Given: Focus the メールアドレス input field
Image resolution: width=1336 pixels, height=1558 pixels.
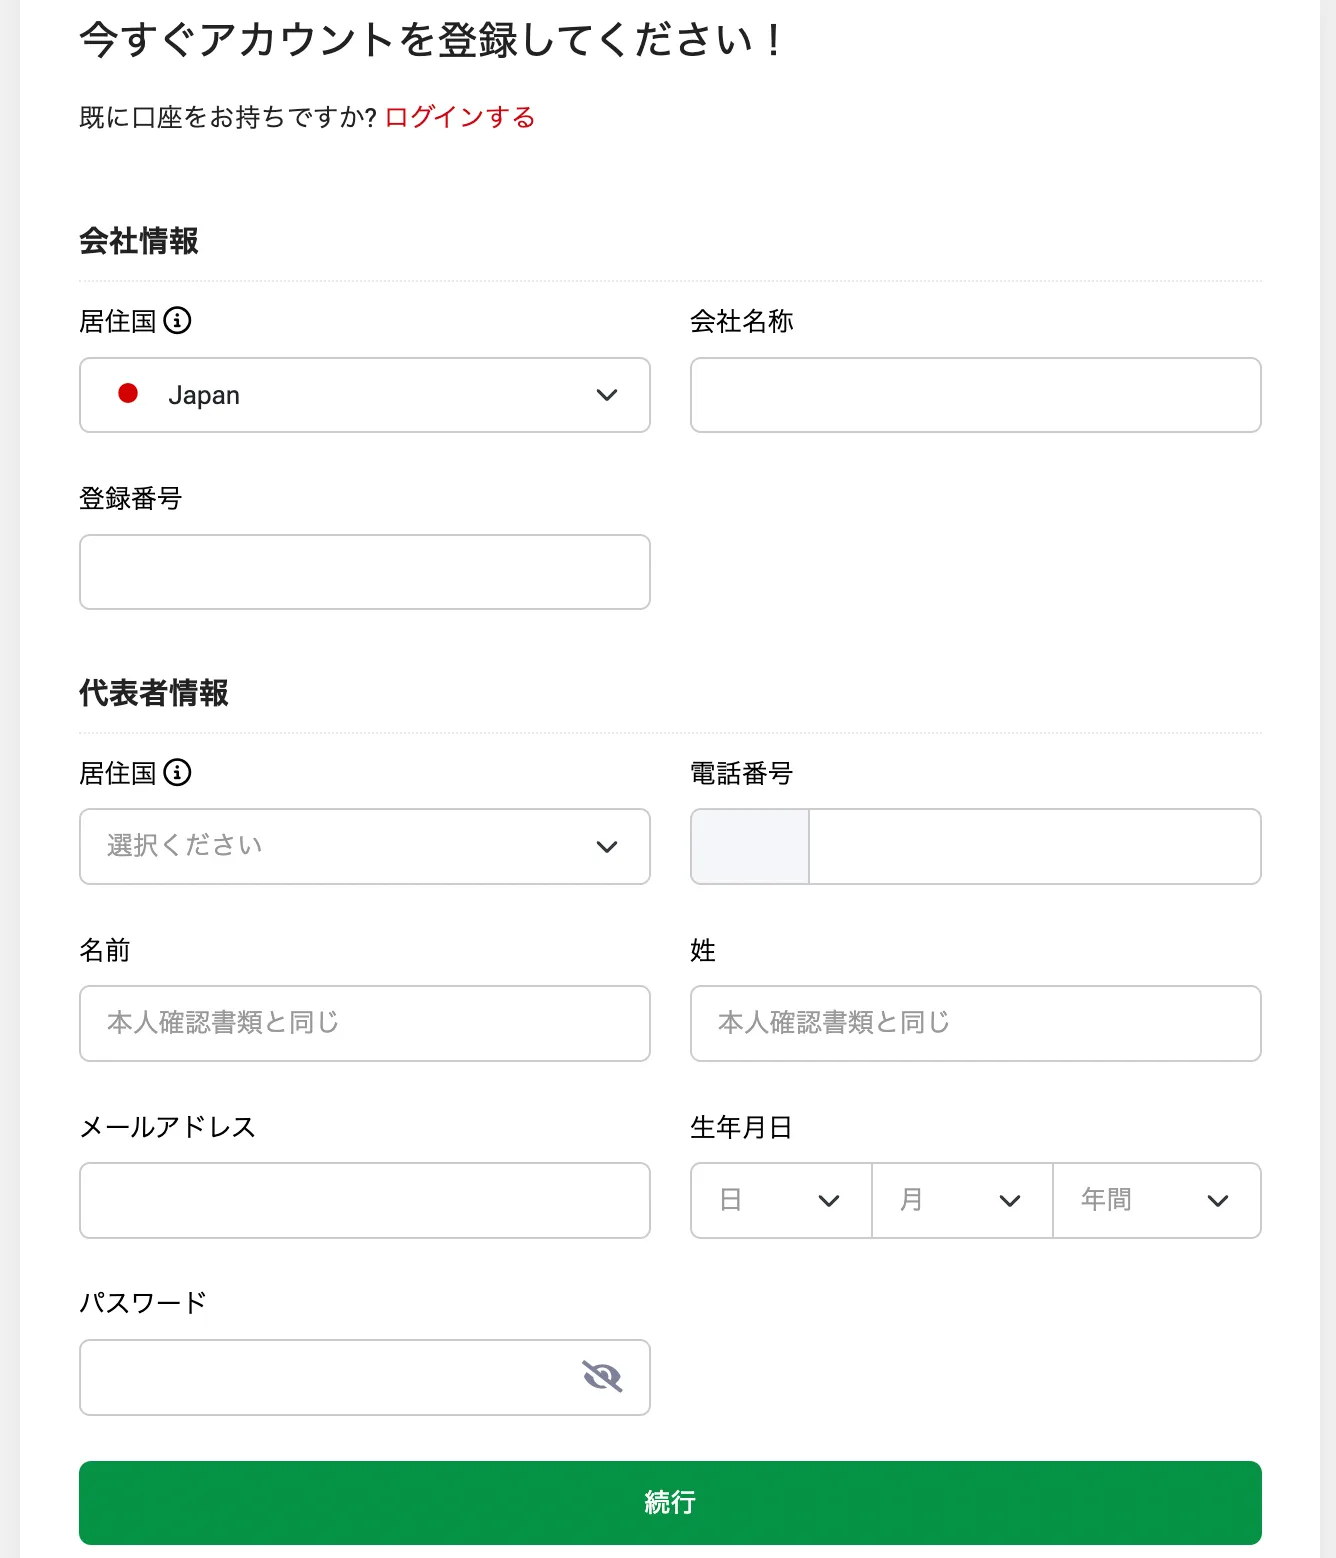Looking at the screenshot, I should 365,1200.
